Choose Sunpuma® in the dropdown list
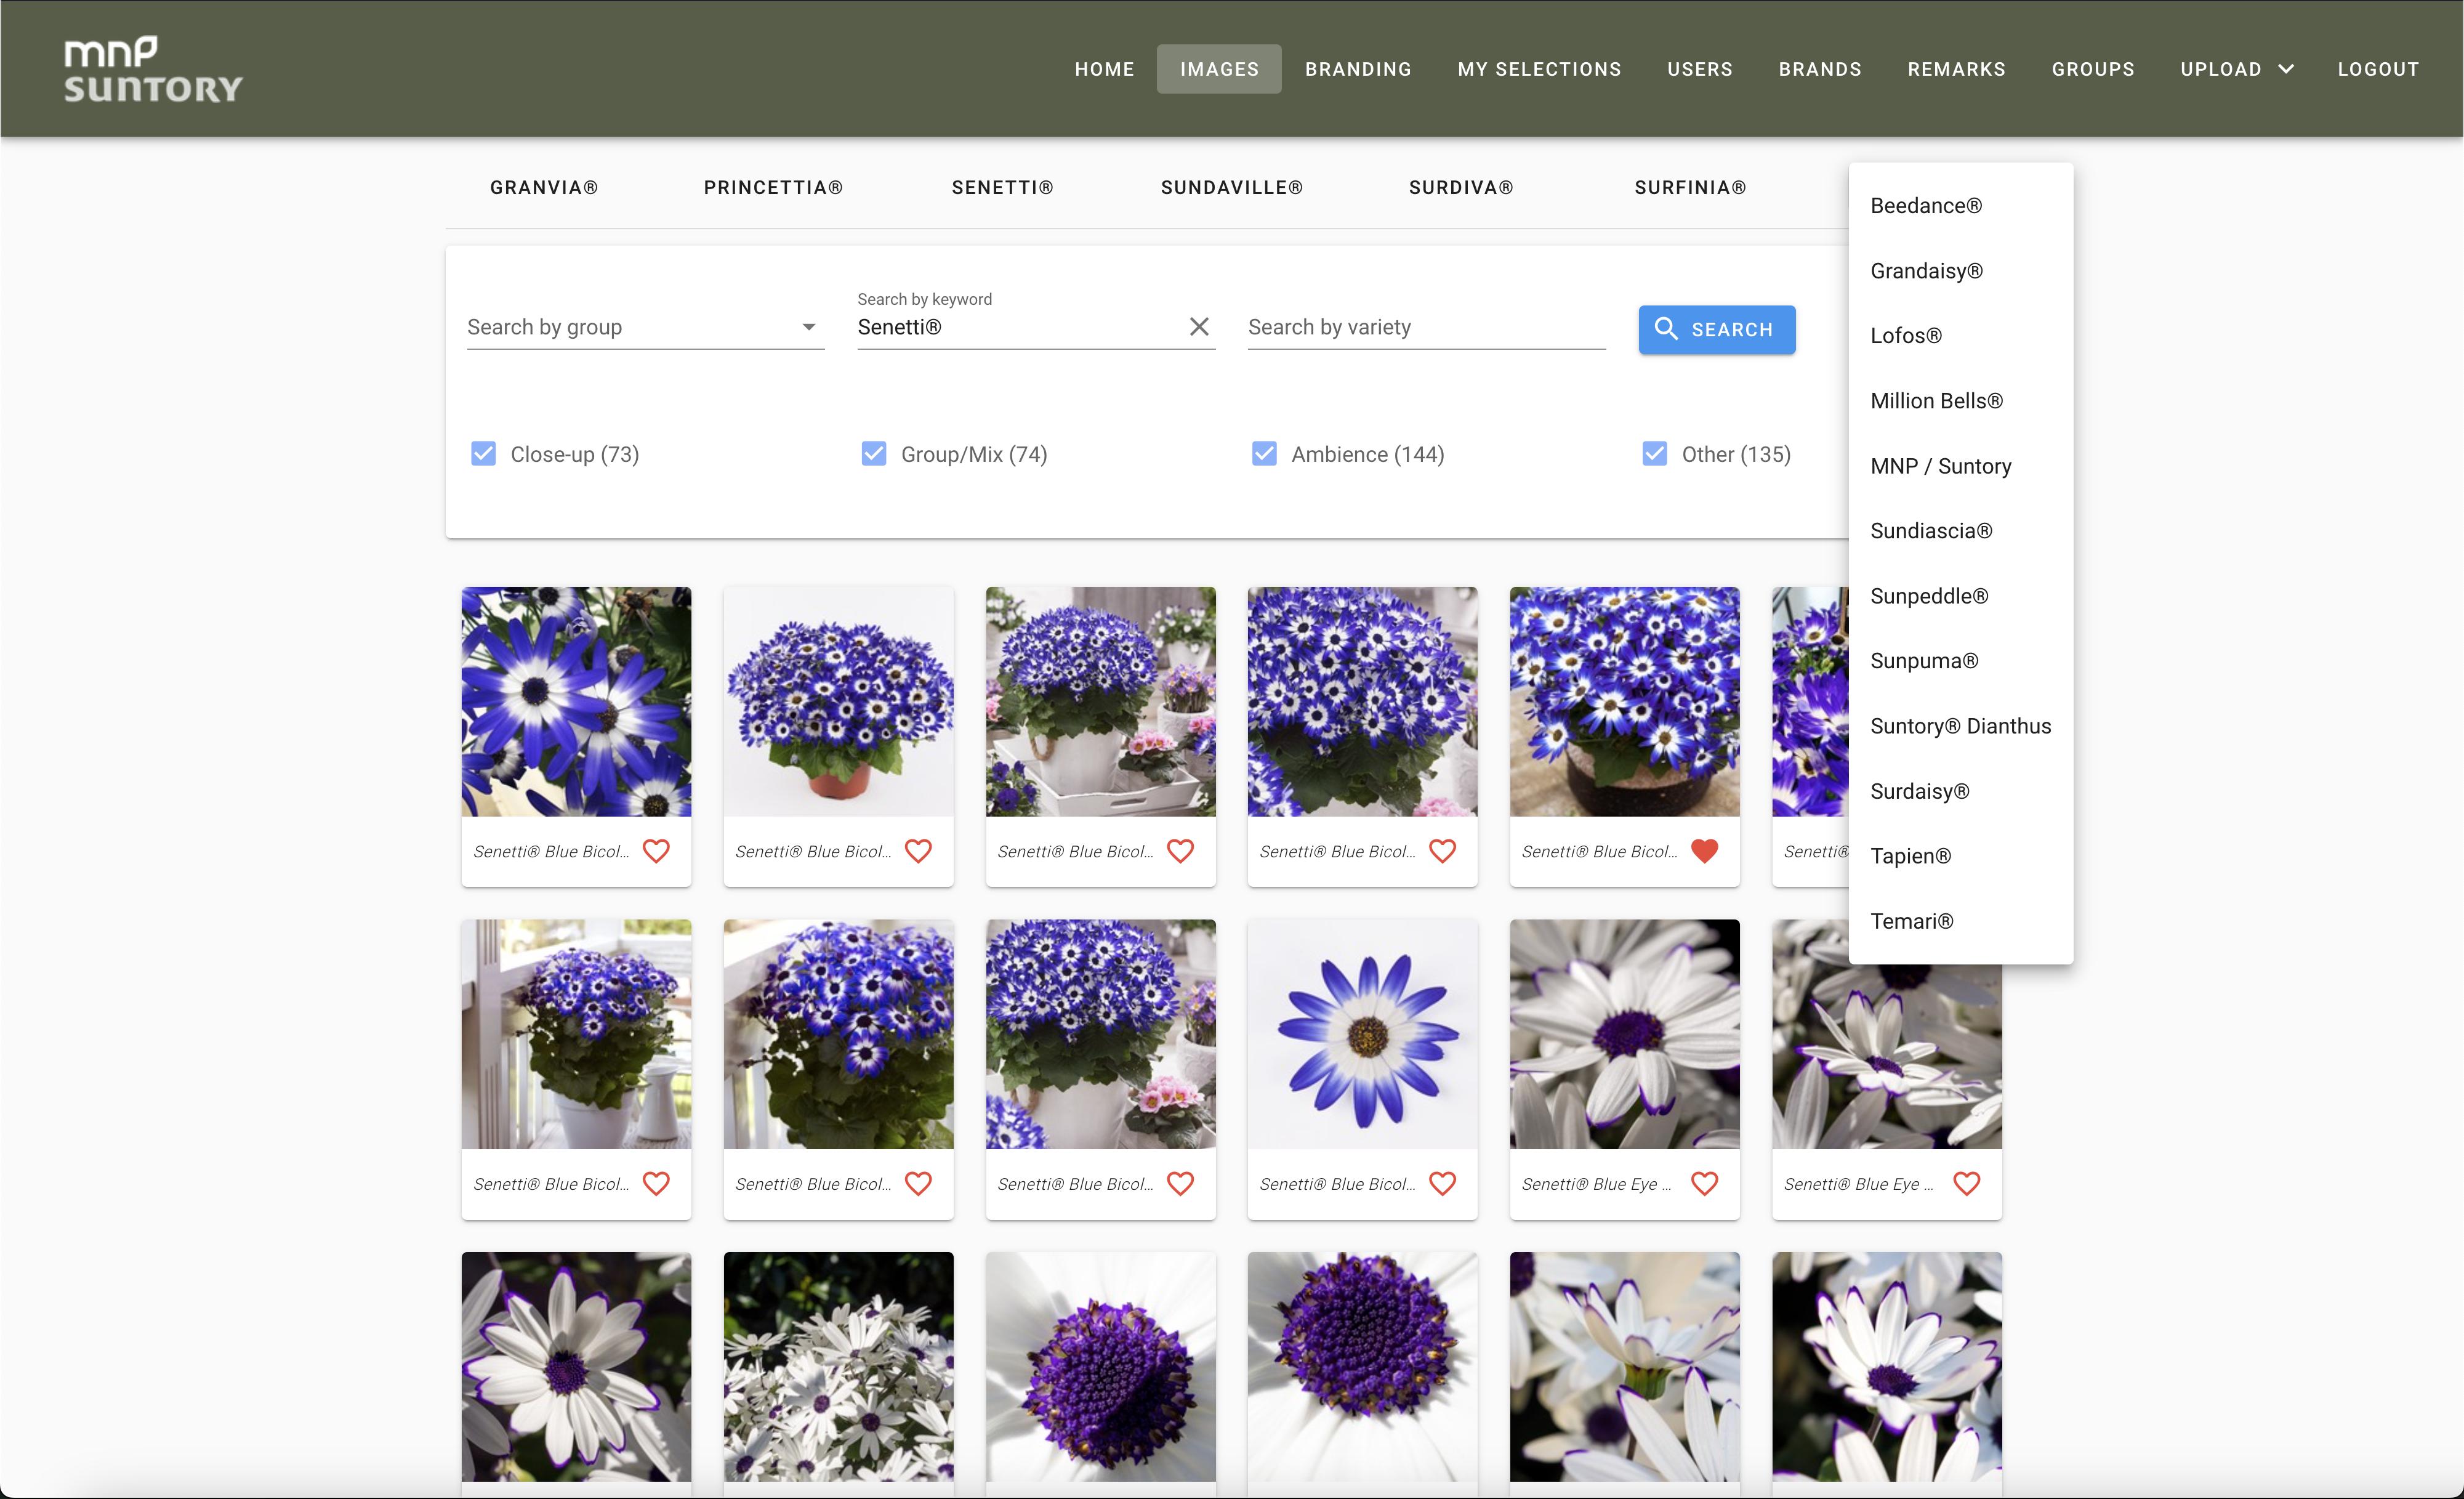 tap(1924, 661)
